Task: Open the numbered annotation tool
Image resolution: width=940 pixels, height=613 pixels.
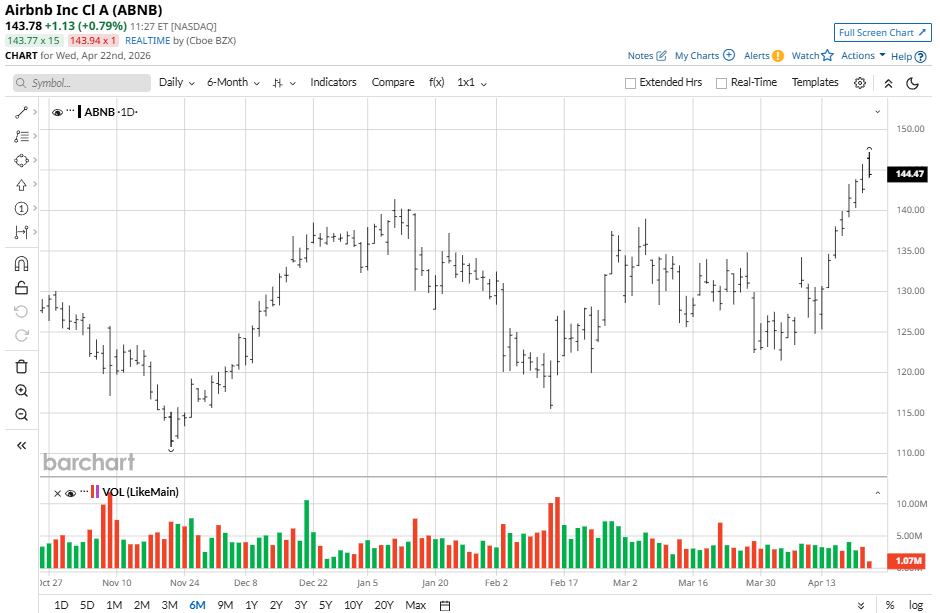Action: coord(21,209)
